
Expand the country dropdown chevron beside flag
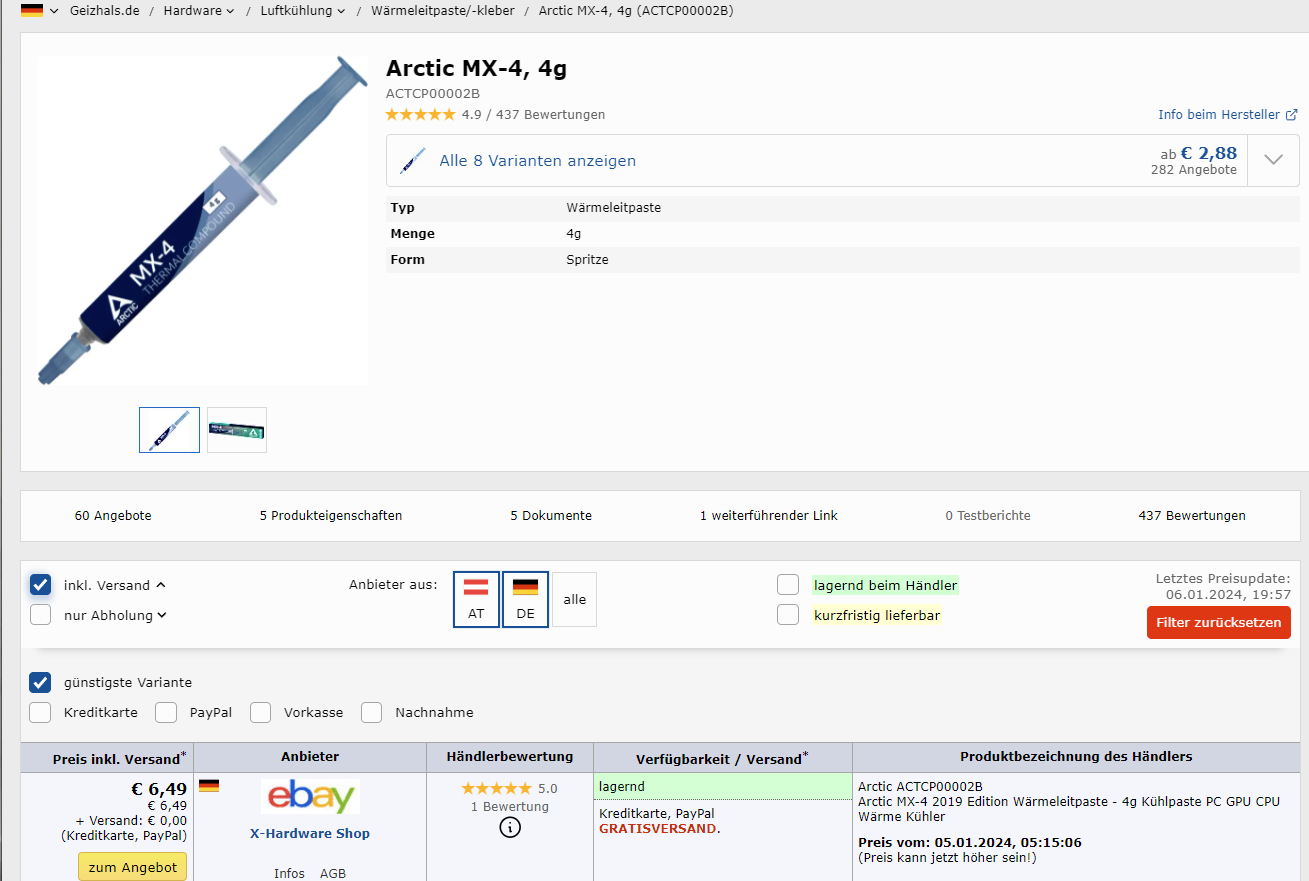tap(53, 11)
